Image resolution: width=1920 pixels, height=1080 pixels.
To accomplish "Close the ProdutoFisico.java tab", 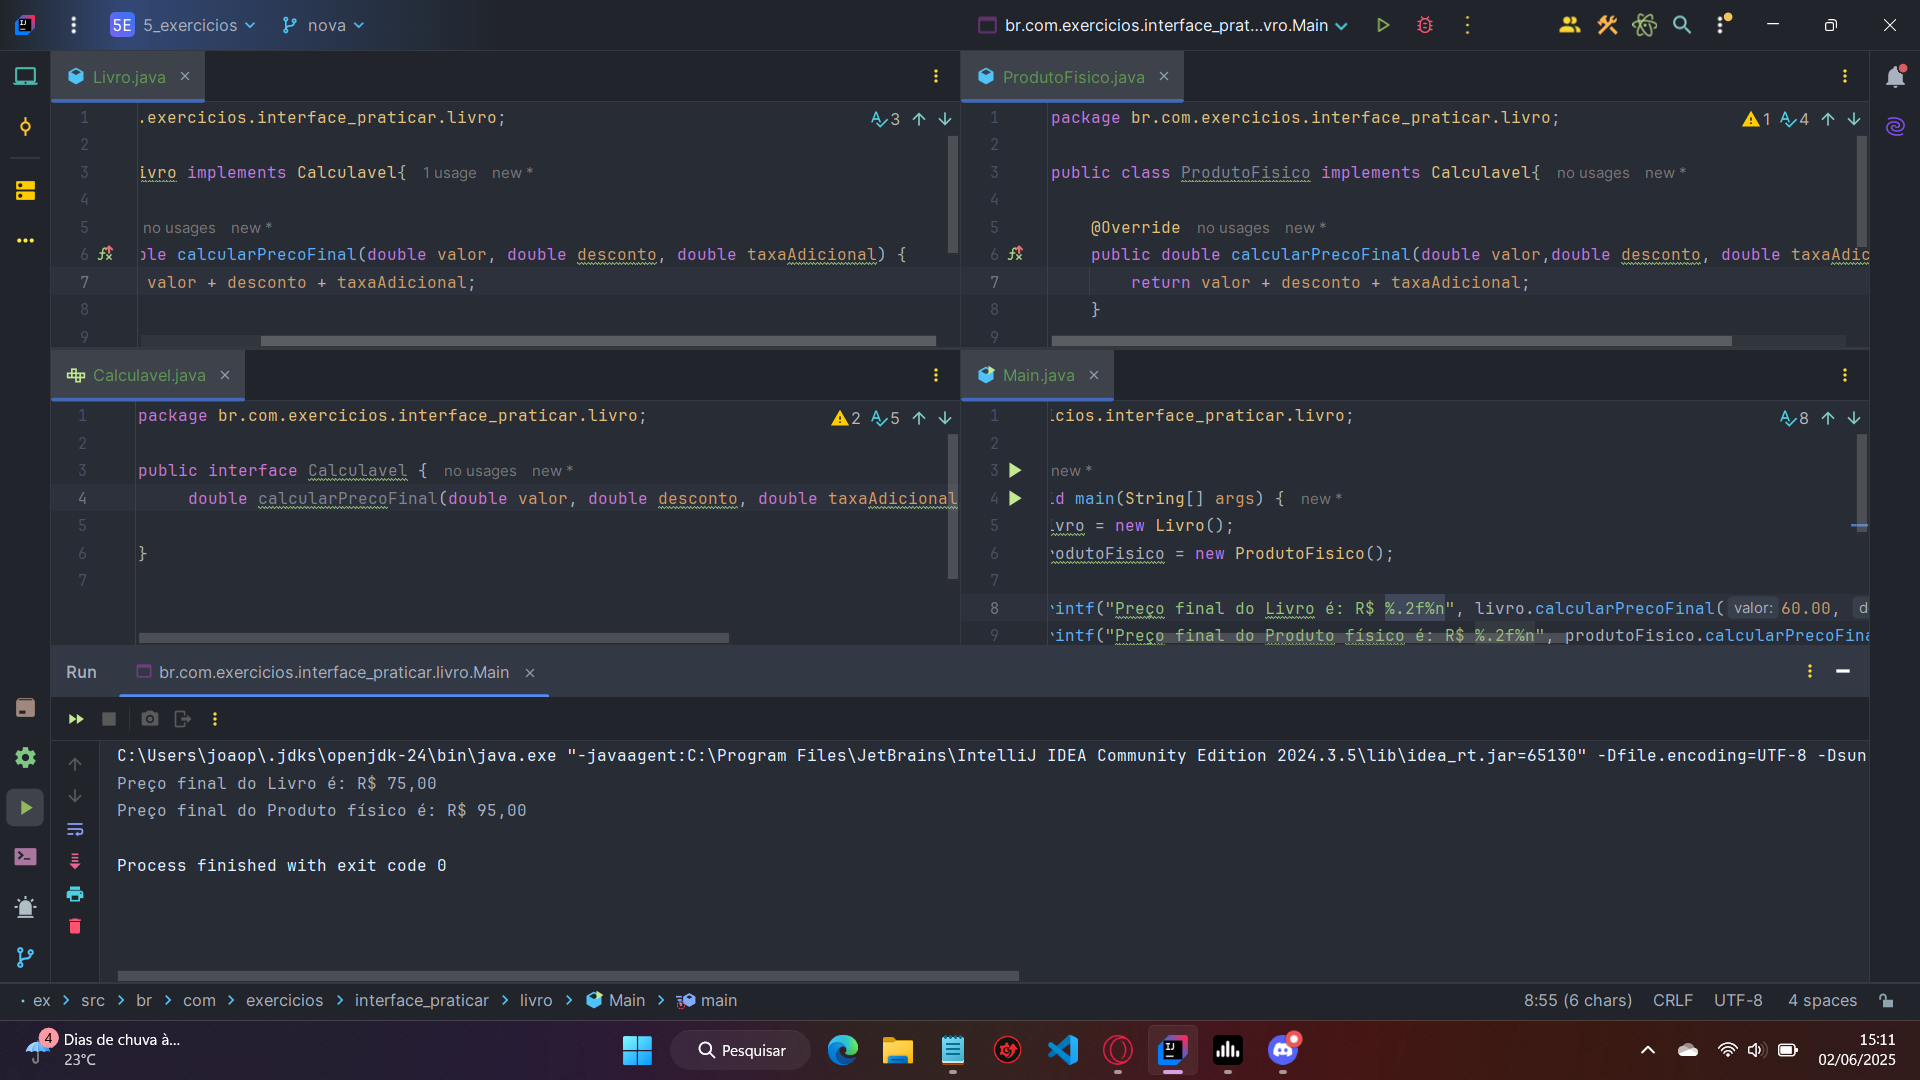I will click(1164, 77).
